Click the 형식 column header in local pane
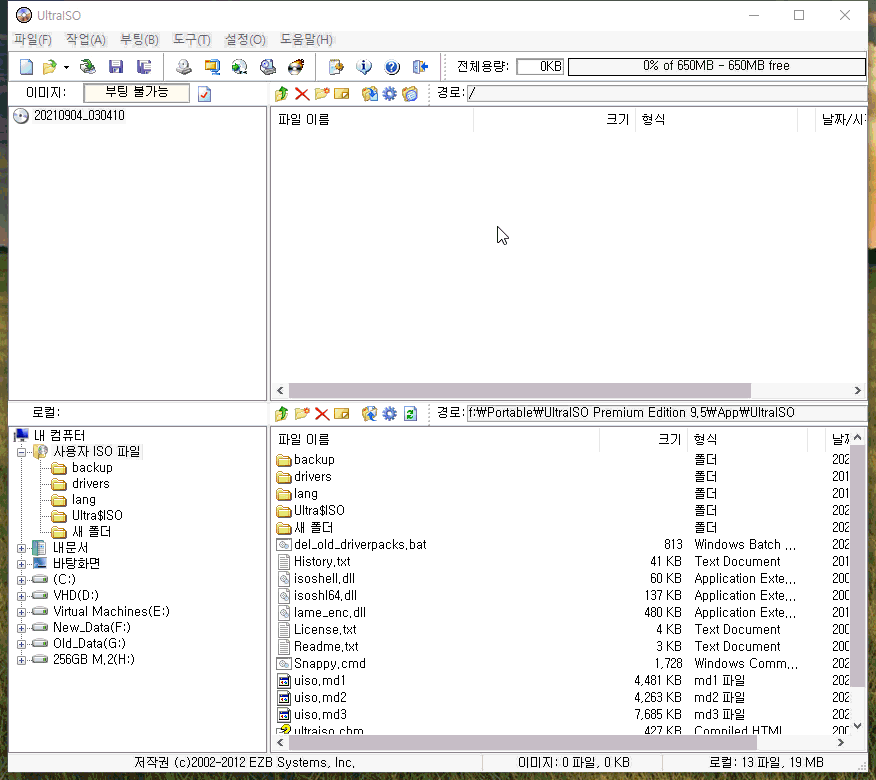The height and width of the screenshot is (780, 876). pos(748,440)
